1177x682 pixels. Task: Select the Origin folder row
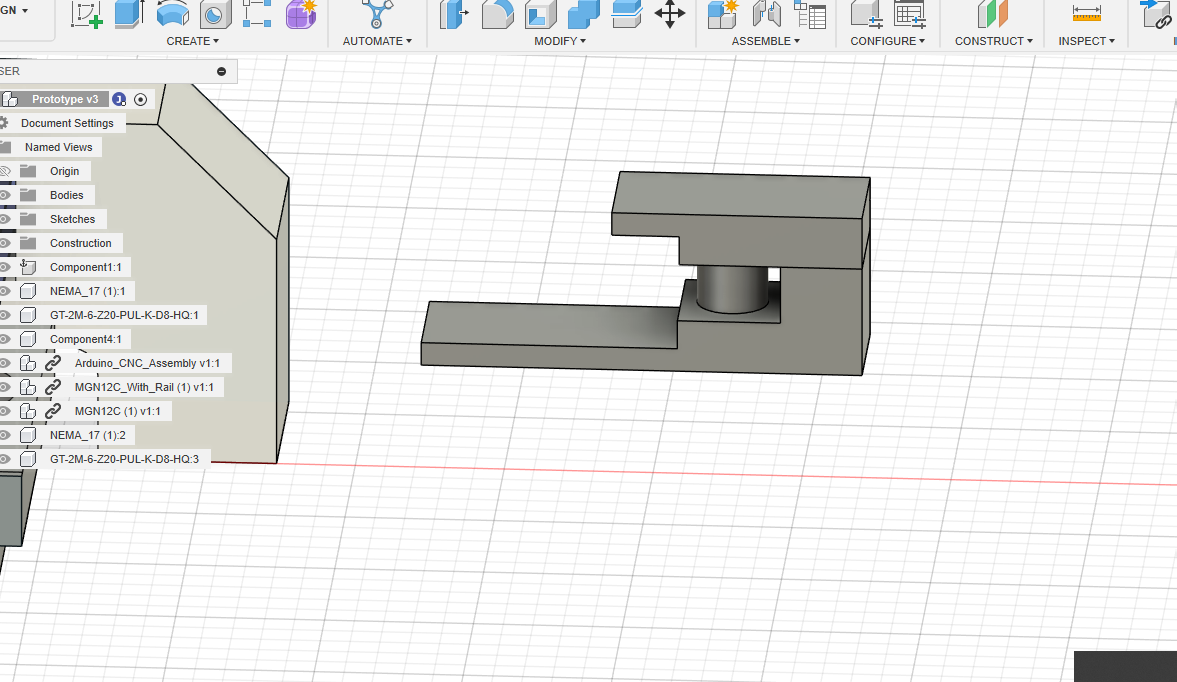click(x=65, y=171)
